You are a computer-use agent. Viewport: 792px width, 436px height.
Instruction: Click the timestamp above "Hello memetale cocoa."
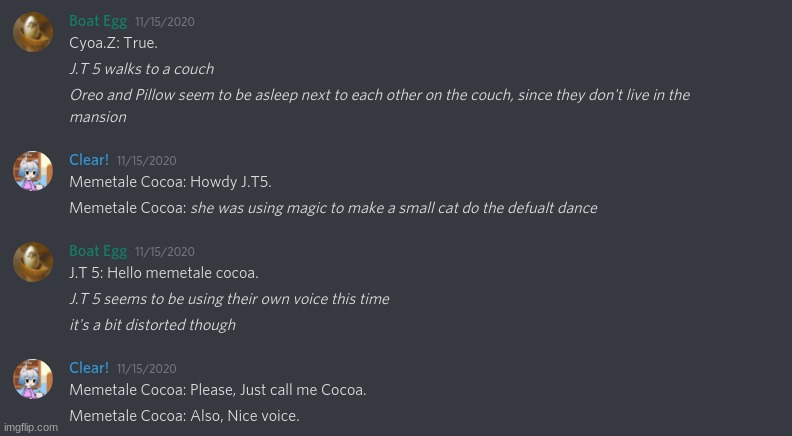point(164,252)
